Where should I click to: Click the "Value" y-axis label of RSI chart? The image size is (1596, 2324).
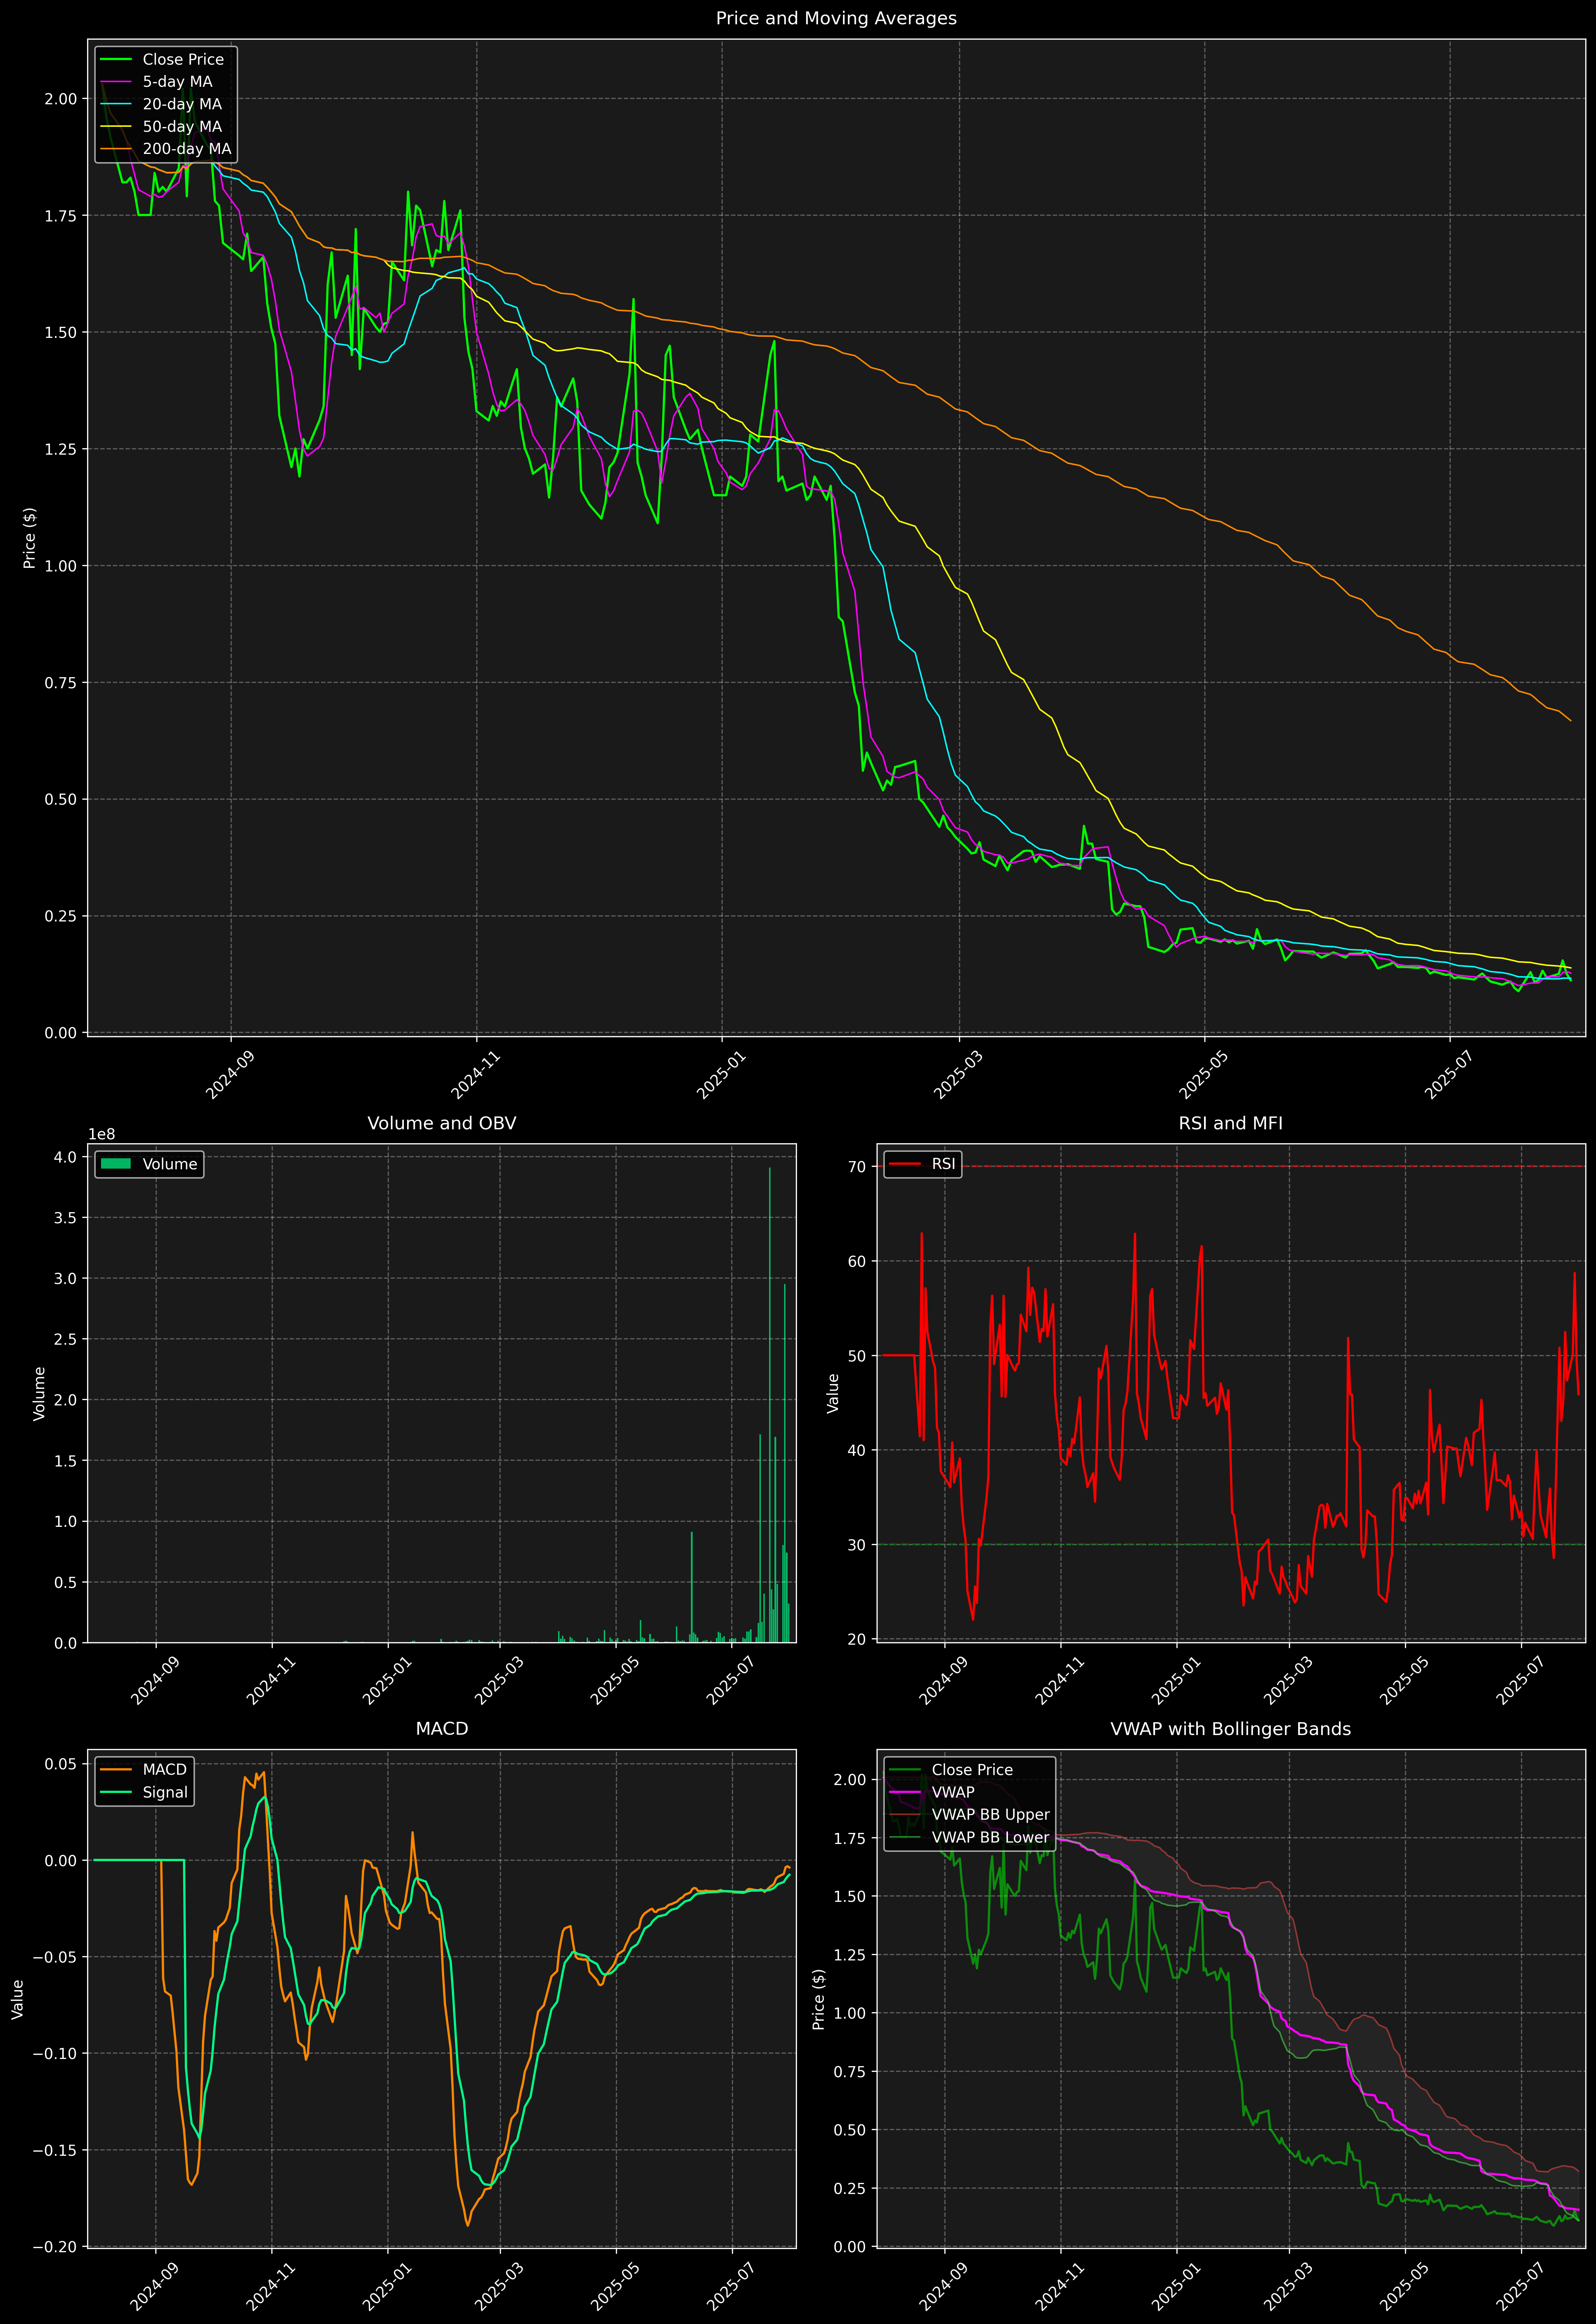click(x=833, y=1393)
